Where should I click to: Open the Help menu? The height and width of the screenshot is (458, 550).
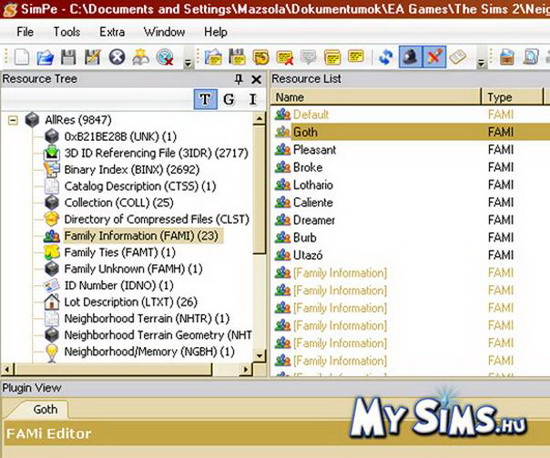coord(216,32)
